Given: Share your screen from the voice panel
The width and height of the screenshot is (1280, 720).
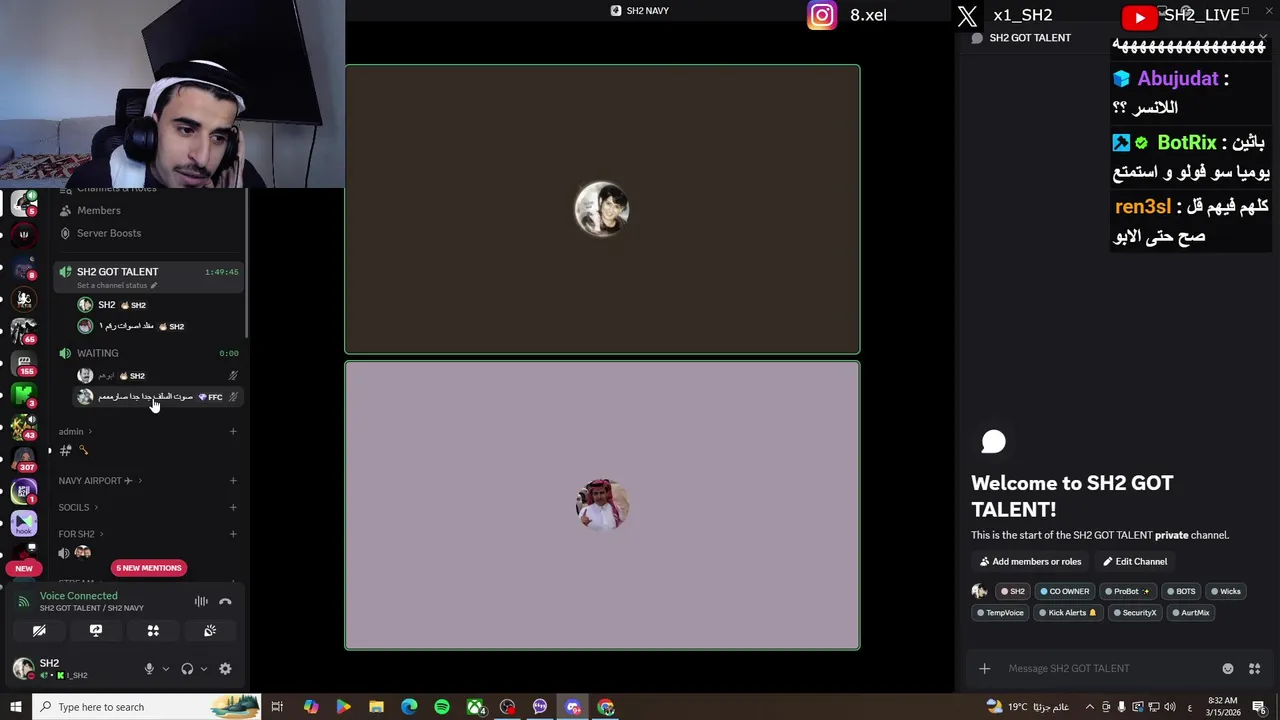Looking at the screenshot, I should [x=96, y=631].
